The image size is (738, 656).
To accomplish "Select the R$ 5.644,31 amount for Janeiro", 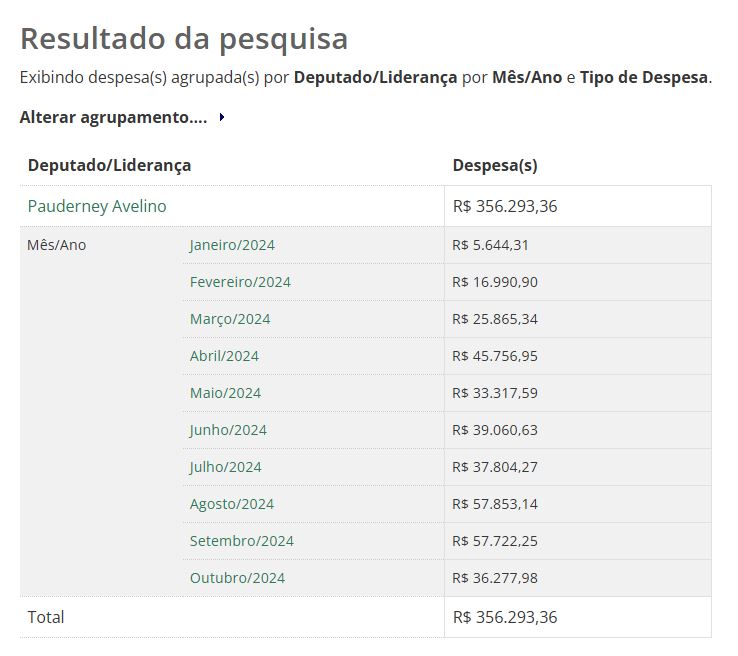I will pyautogui.click(x=490, y=245).
